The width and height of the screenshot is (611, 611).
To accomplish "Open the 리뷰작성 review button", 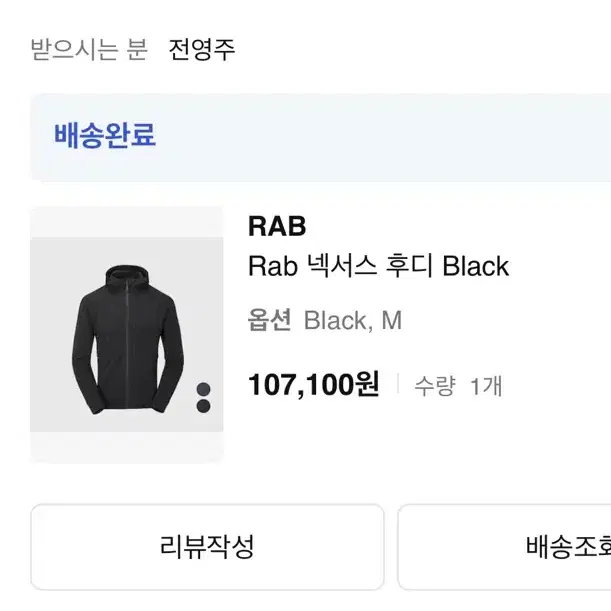I will tap(207, 547).
